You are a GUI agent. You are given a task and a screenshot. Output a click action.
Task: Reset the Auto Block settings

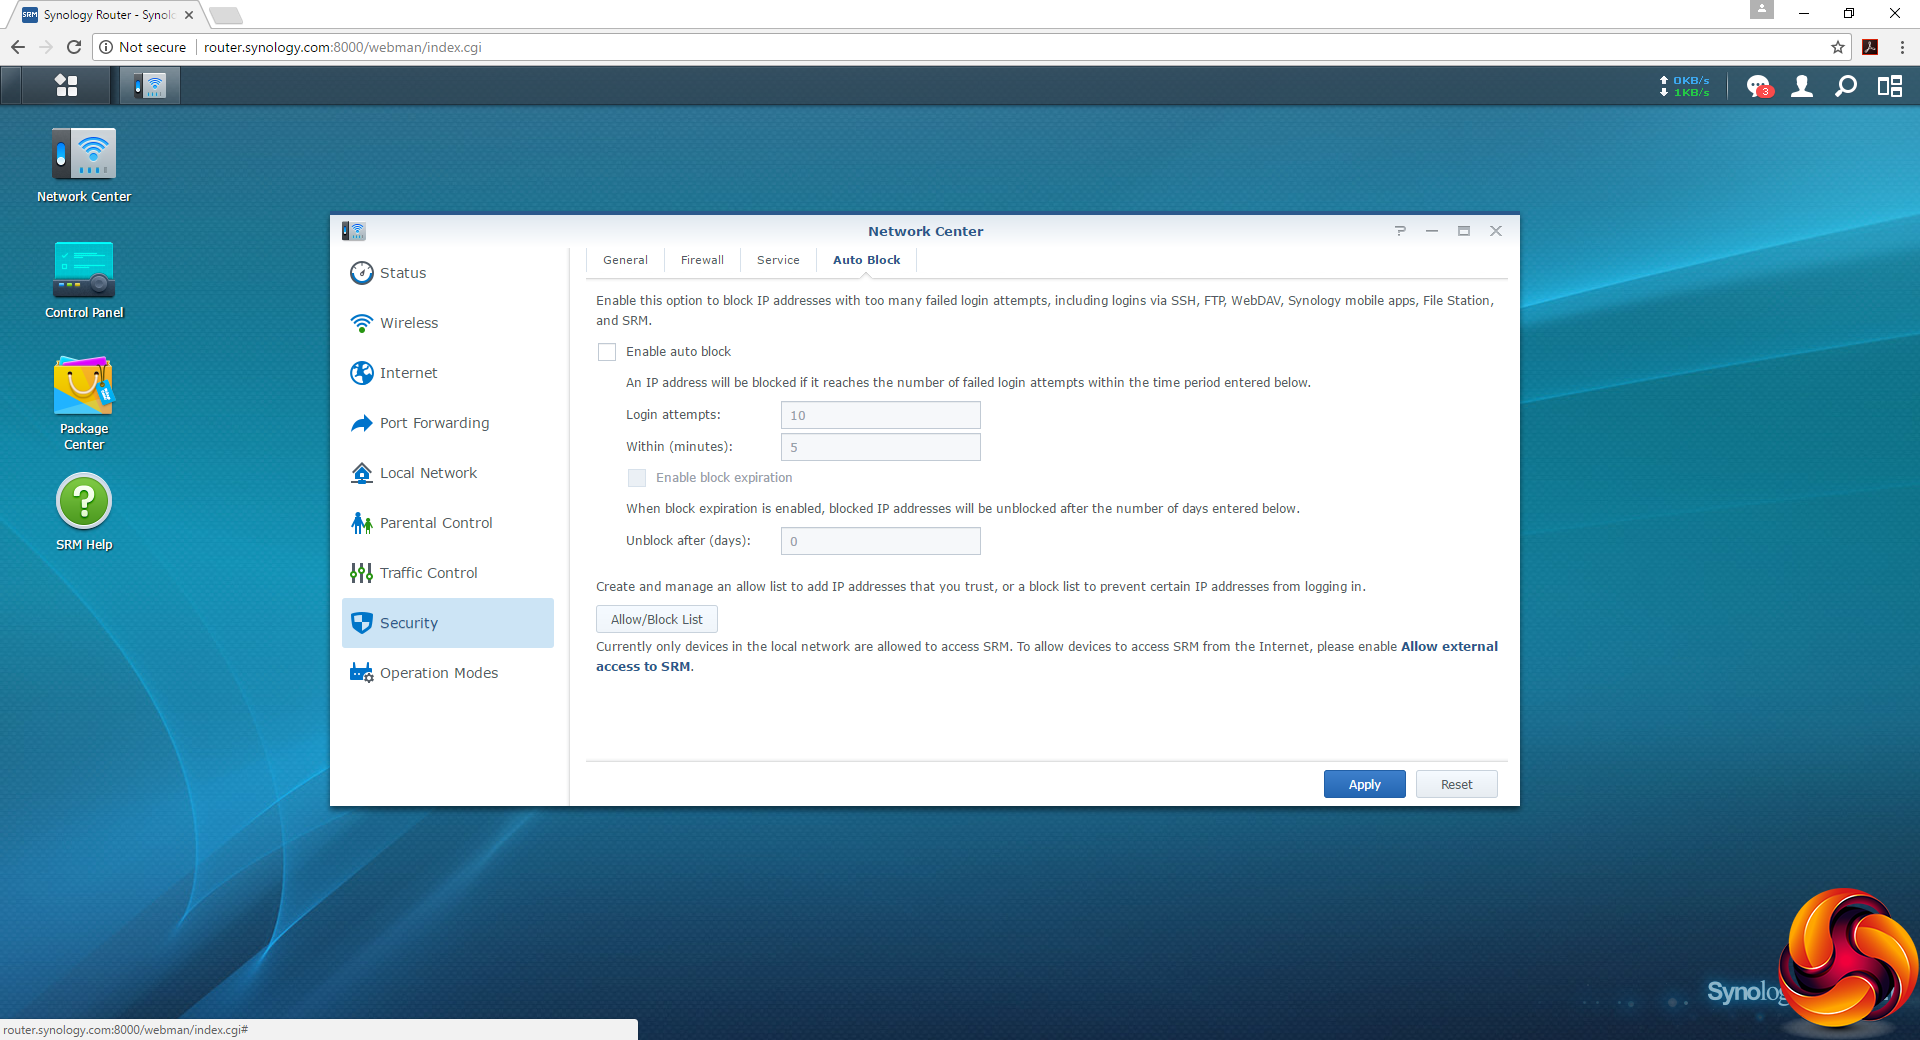[1456, 785]
